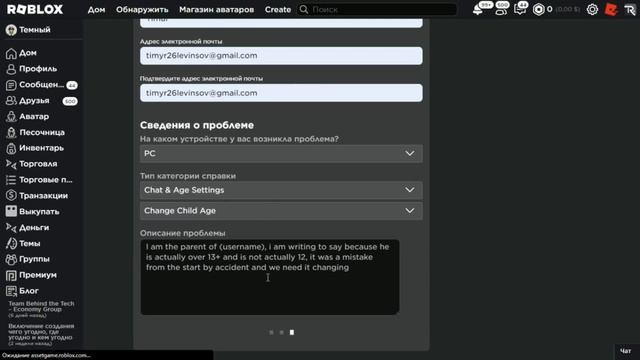The image size is (640, 360).
Task: Go to Create in top navigation
Action: [x=278, y=9]
